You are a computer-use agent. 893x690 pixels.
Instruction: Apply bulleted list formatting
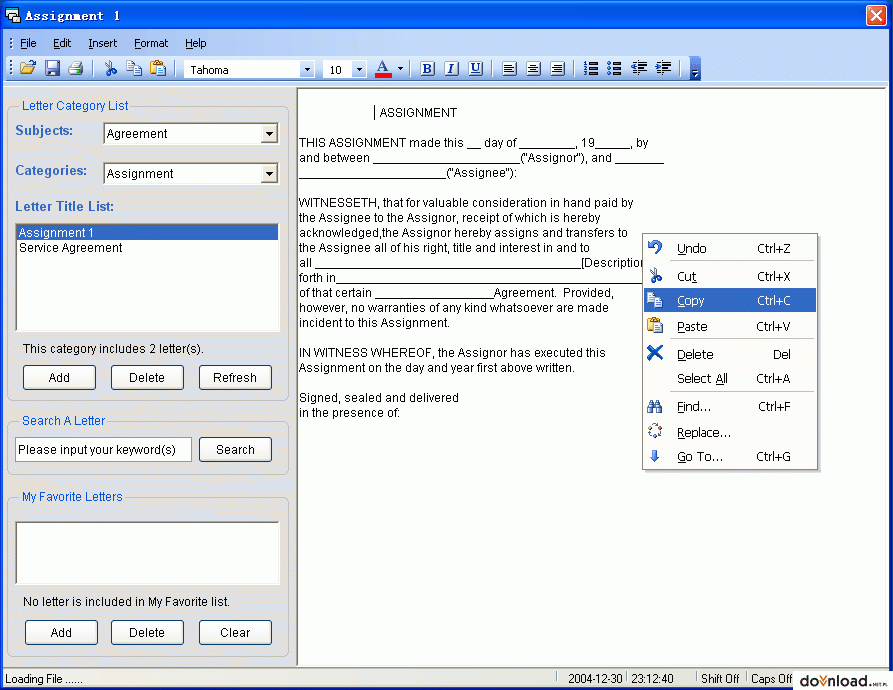614,69
